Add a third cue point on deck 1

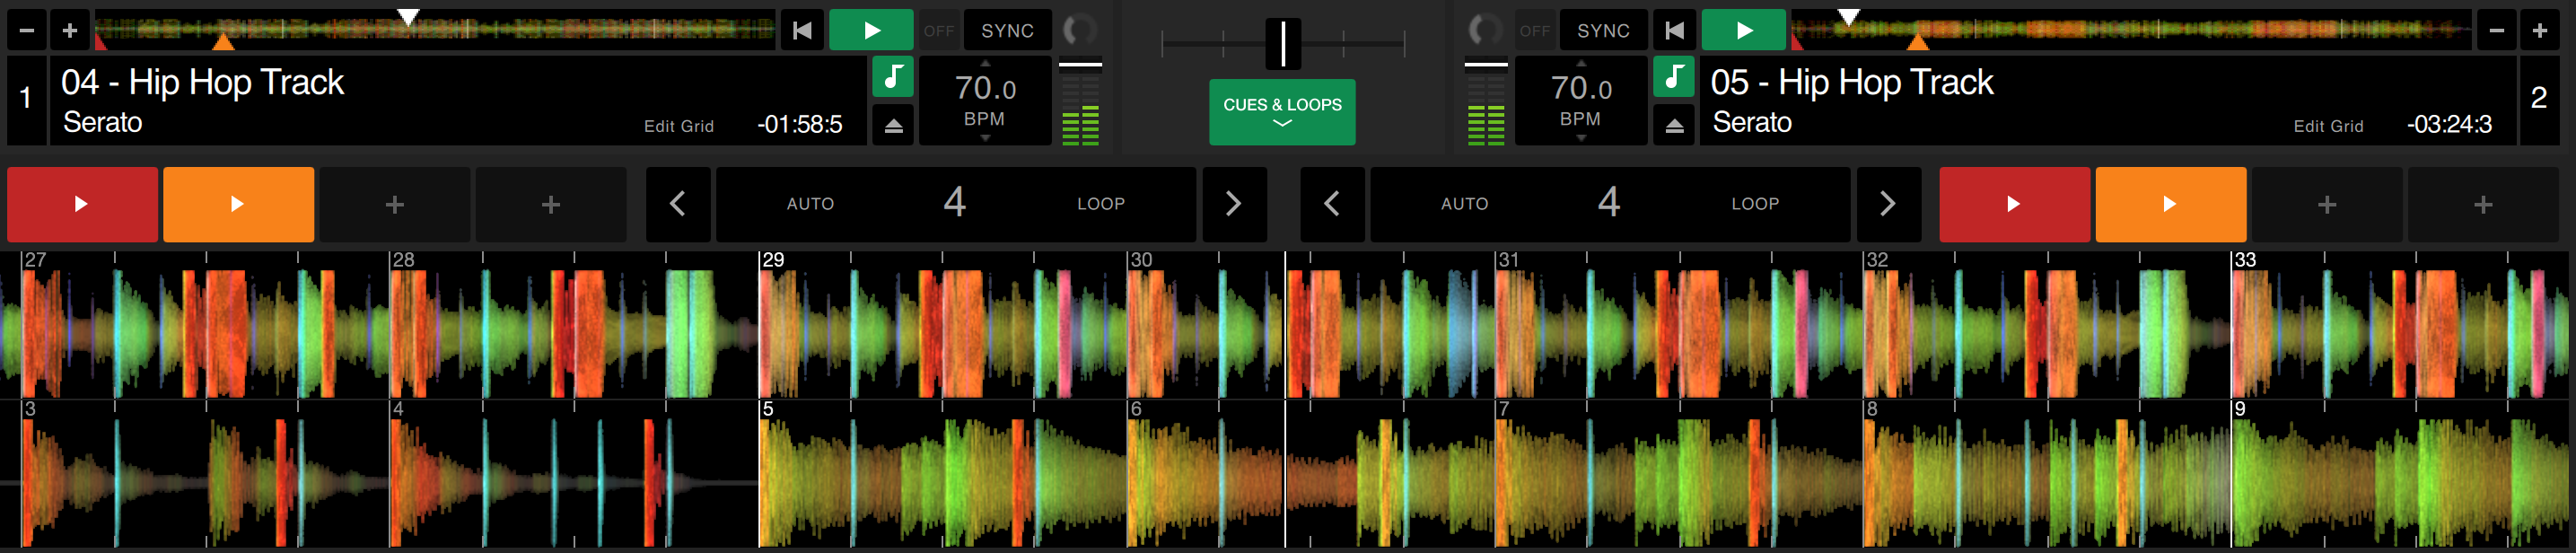tap(395, 204)
